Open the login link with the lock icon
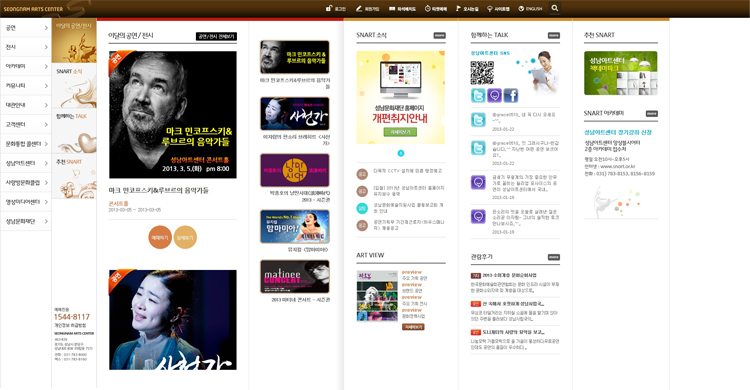750x390 pixels. pyautogui.click(x=336, y=9)
